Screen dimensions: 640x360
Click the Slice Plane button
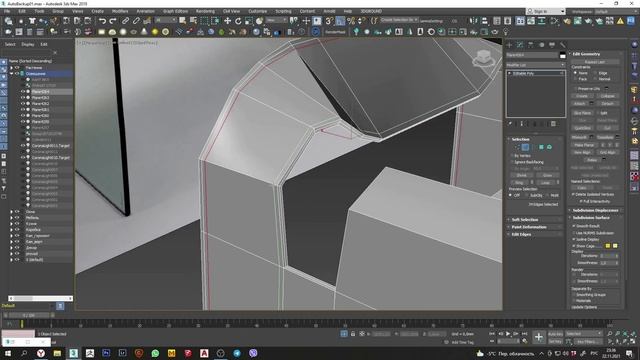pyautogui.click(x=582, y=113)
